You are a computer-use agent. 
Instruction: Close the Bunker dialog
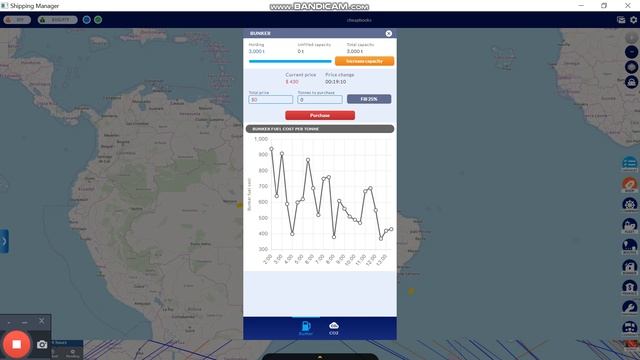pyautogui.click(x=389, y=33)
